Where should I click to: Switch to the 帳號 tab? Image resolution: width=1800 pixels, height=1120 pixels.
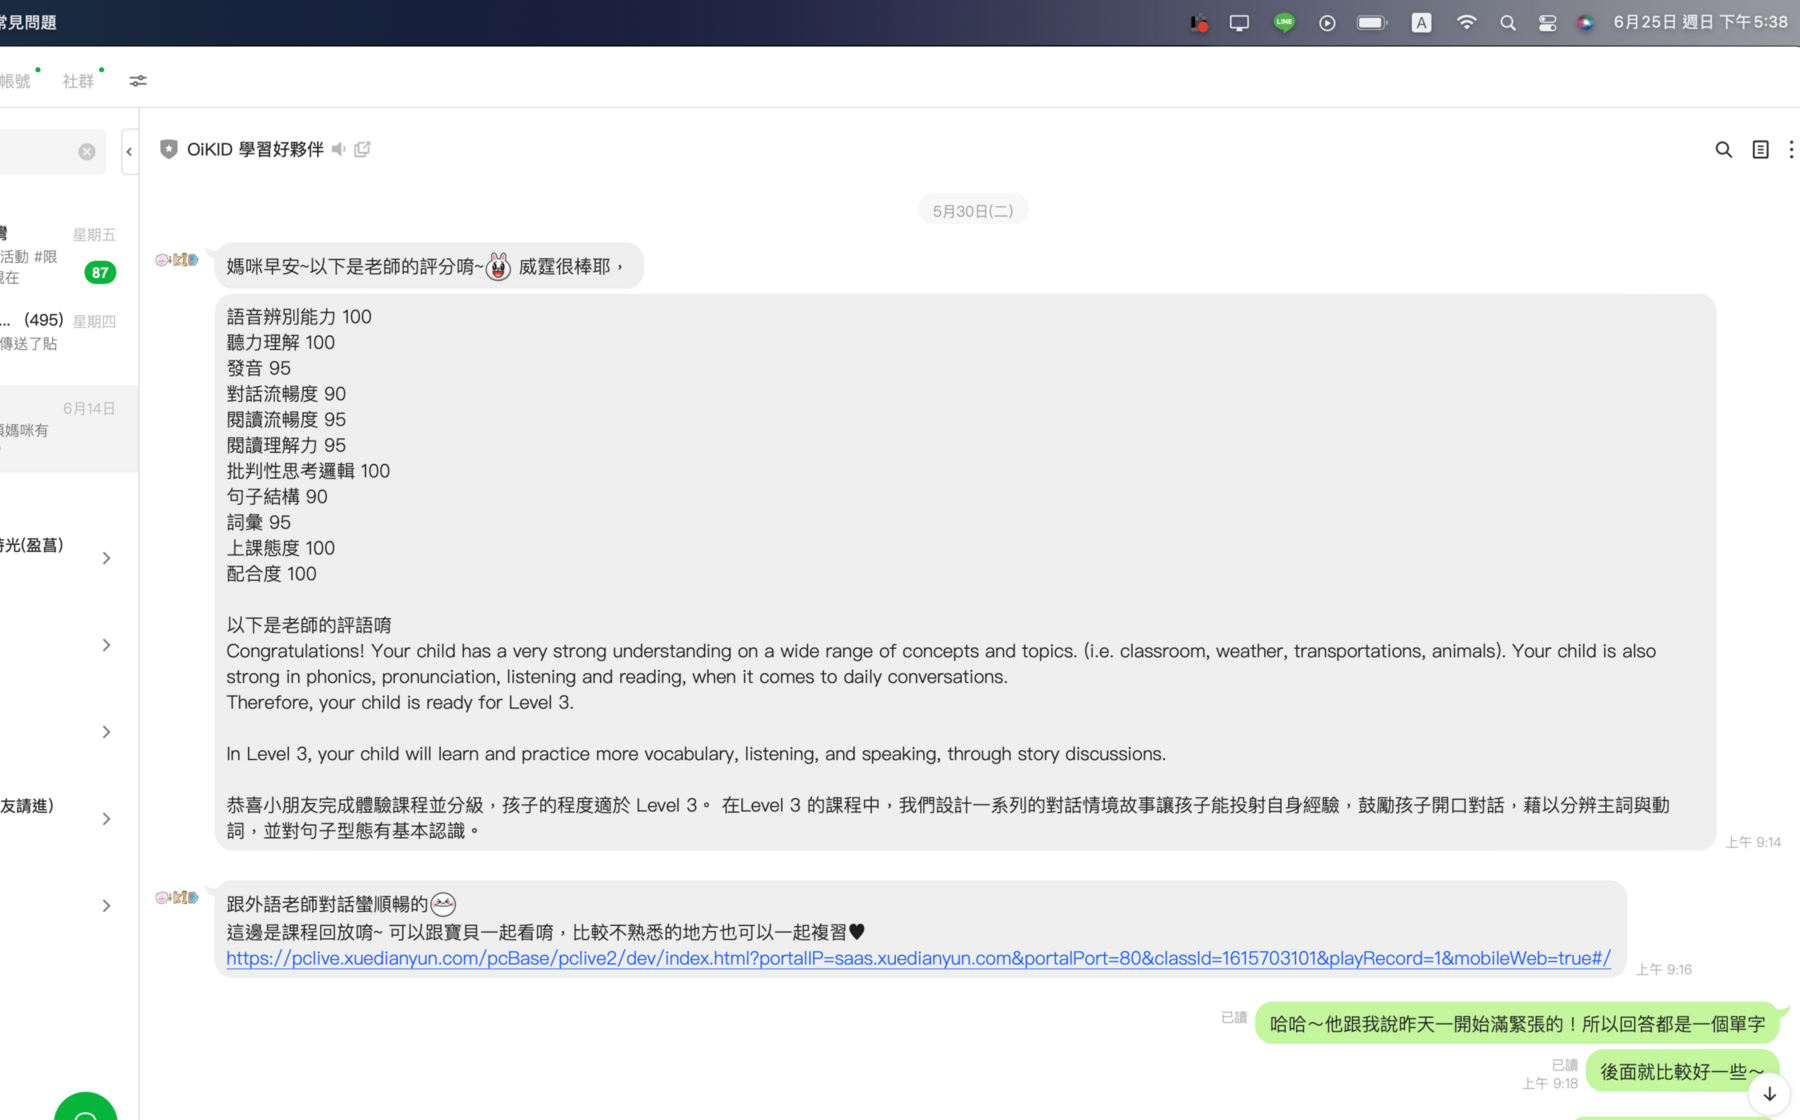pos(14,80)
